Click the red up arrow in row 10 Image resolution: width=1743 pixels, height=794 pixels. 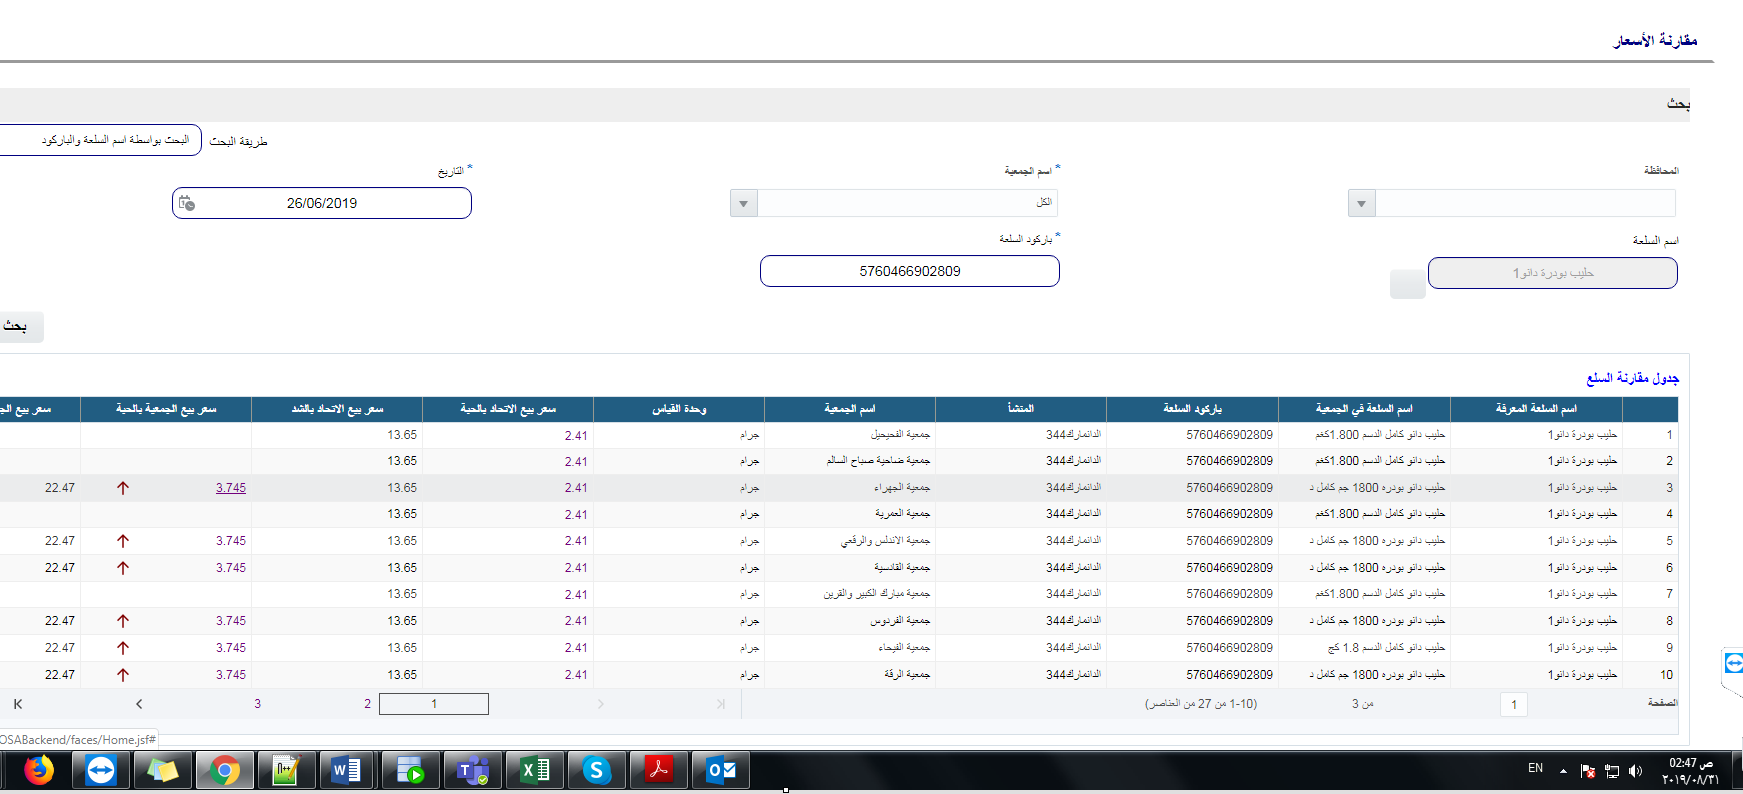pyautogui.click(x=123, y=675)
